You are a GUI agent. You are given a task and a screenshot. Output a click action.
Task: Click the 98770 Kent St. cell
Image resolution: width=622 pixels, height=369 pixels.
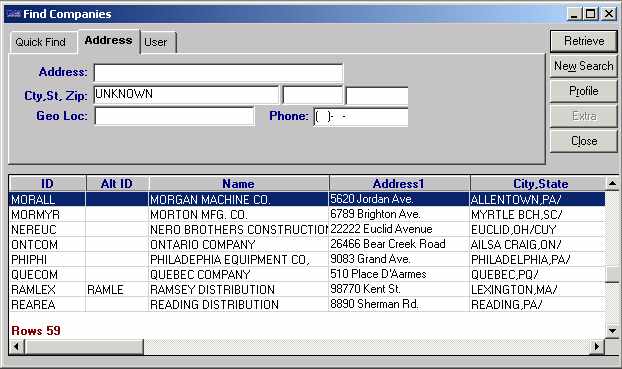(399, 290)
